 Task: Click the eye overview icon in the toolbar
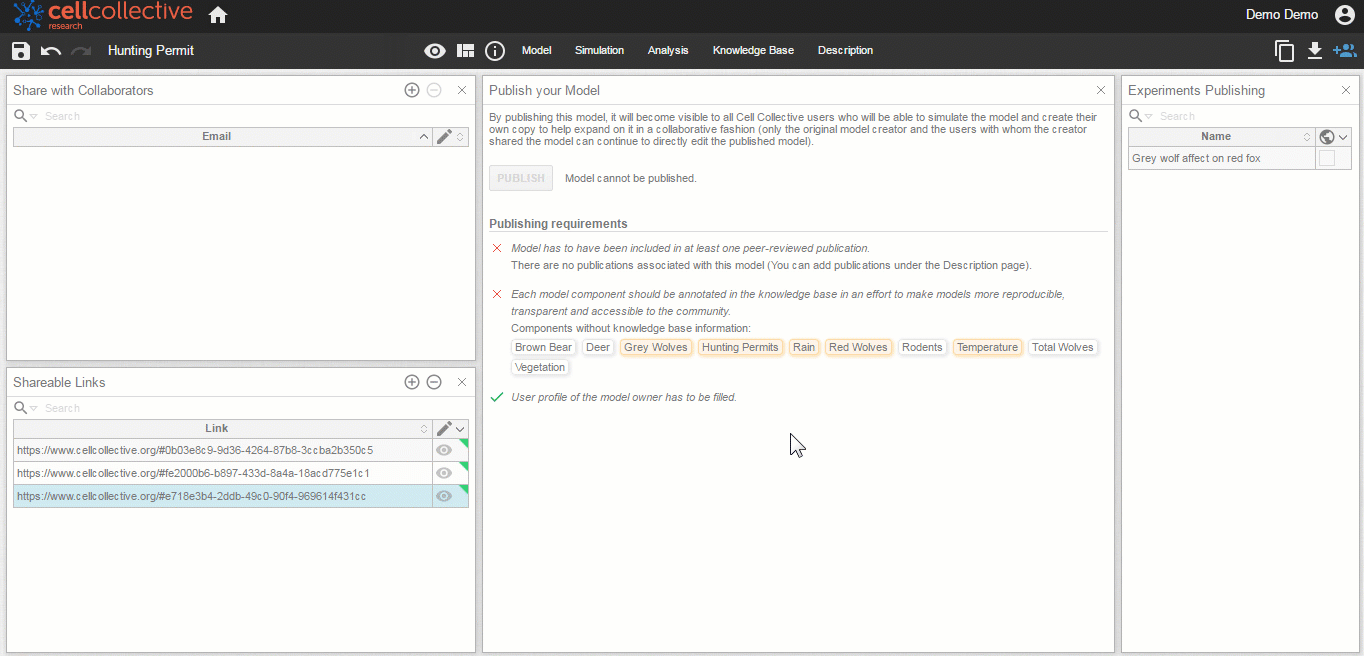click(434, 51)
